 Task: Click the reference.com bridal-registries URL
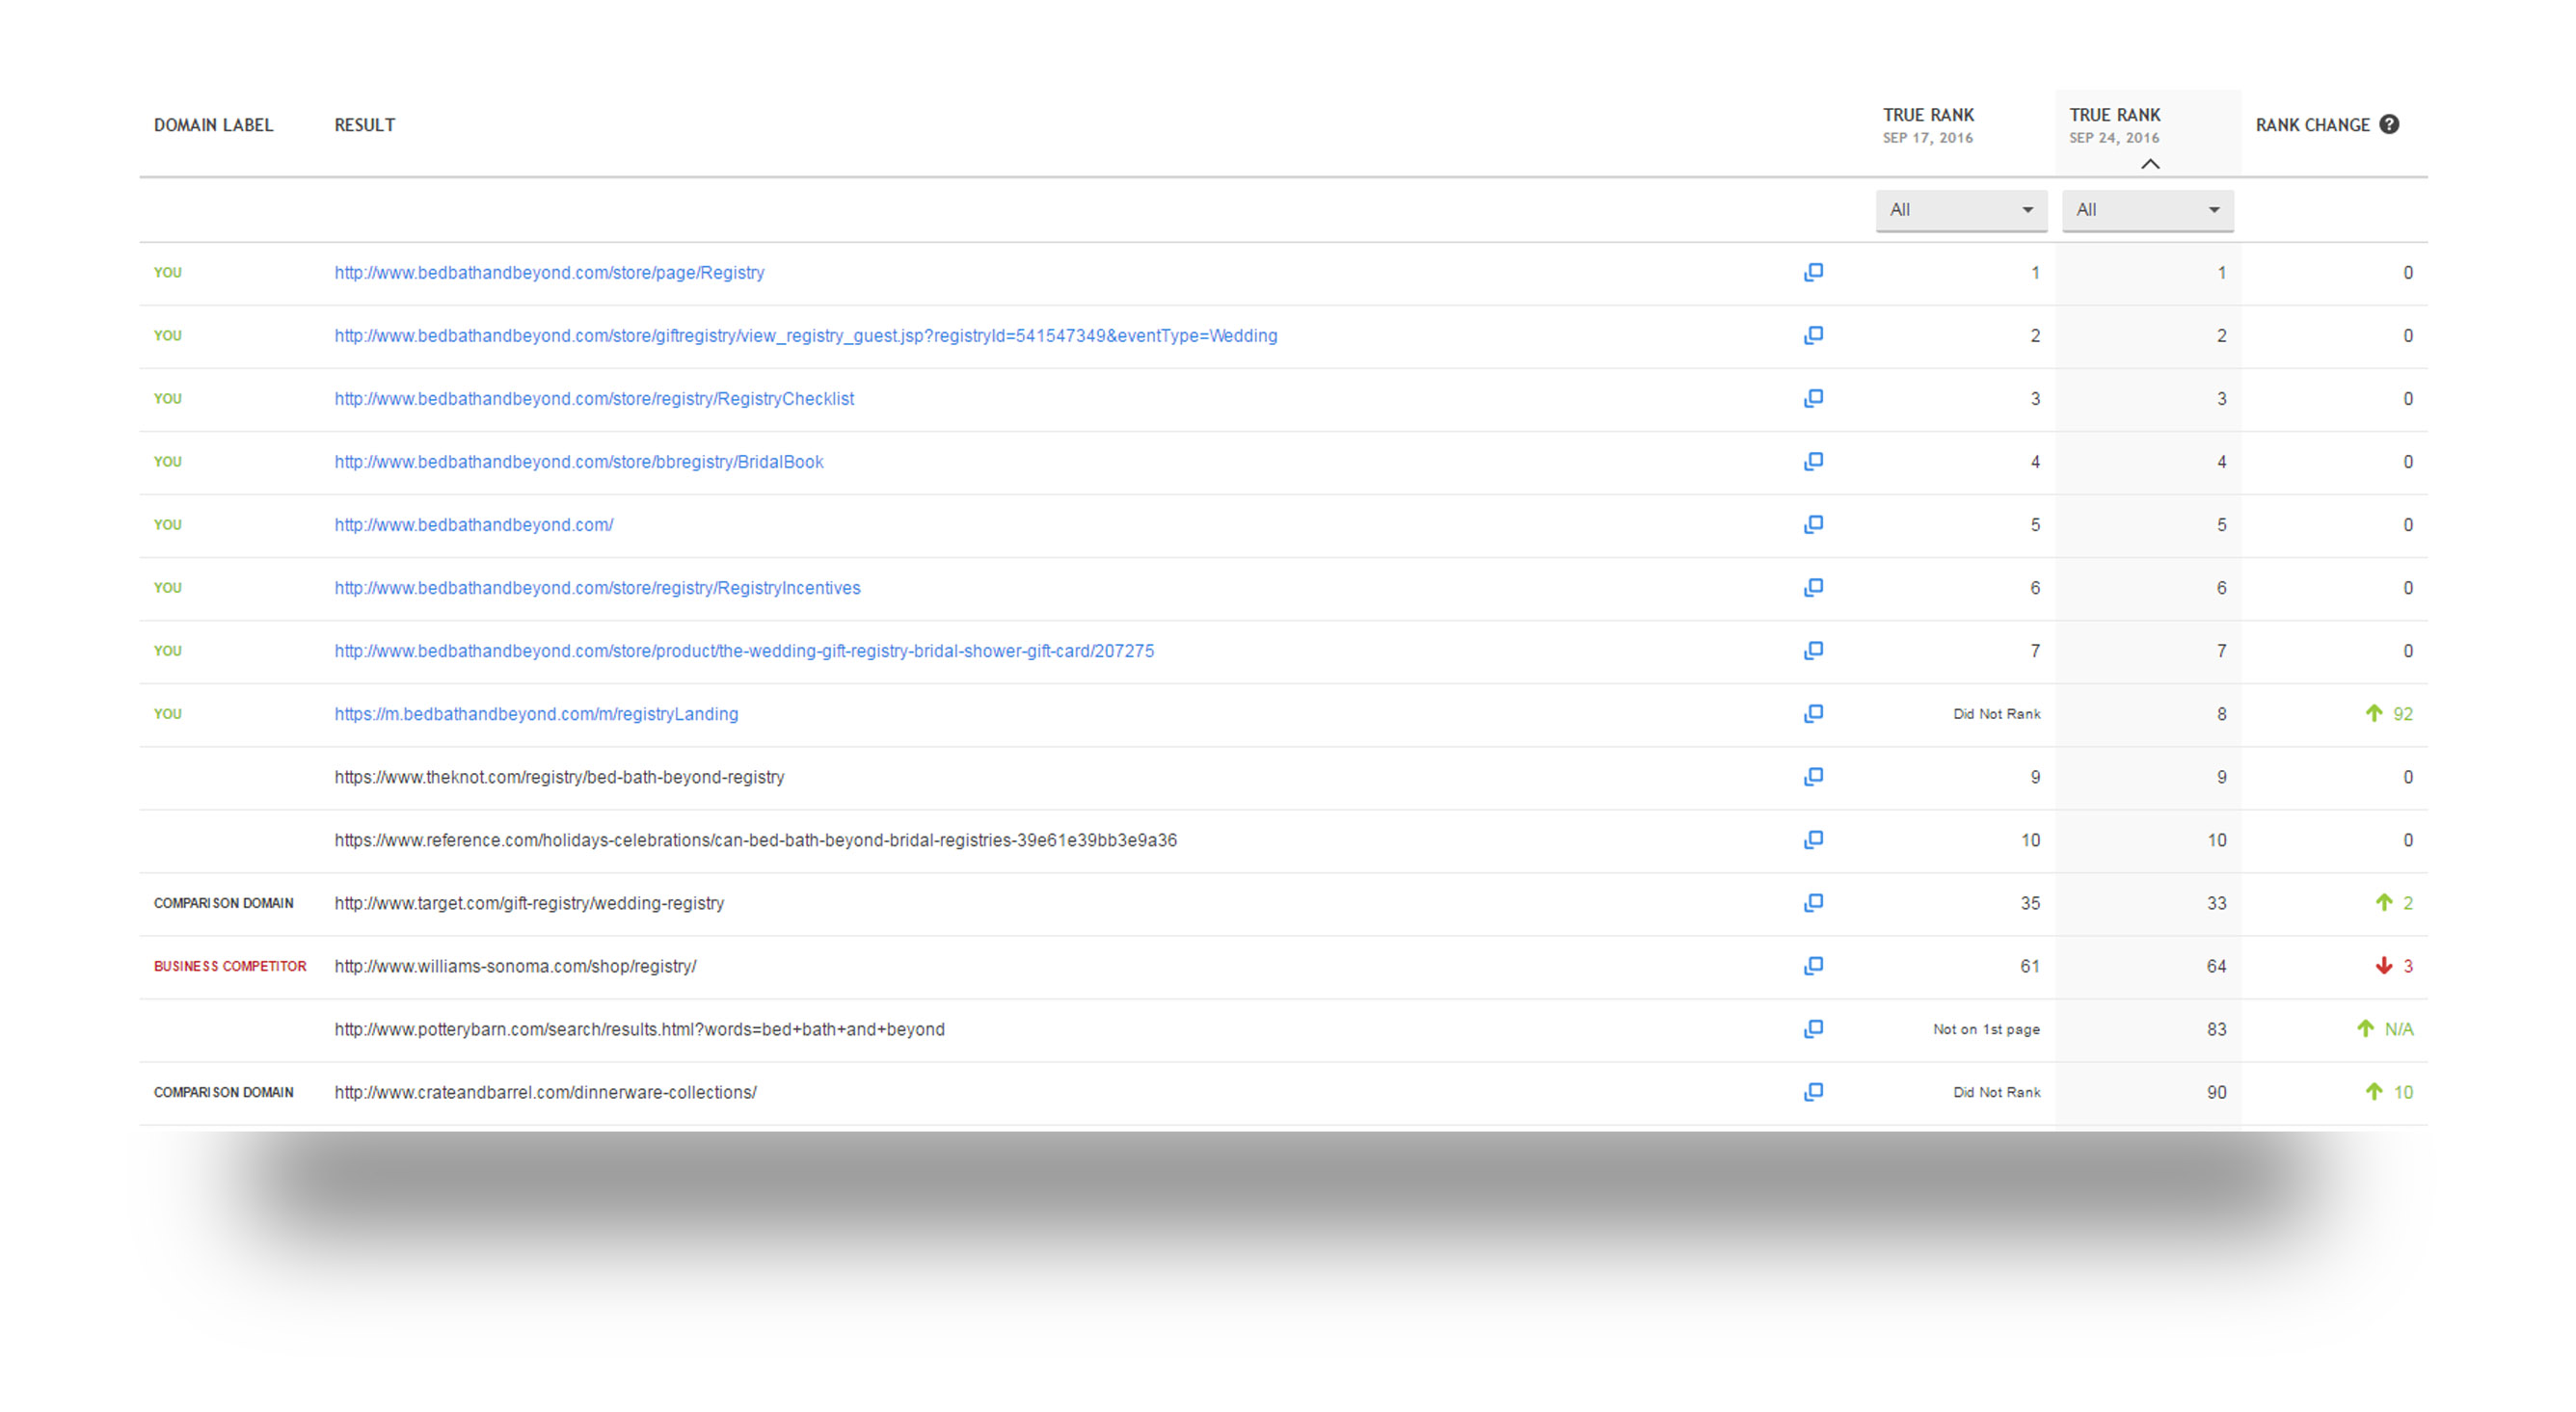point(755,839)
